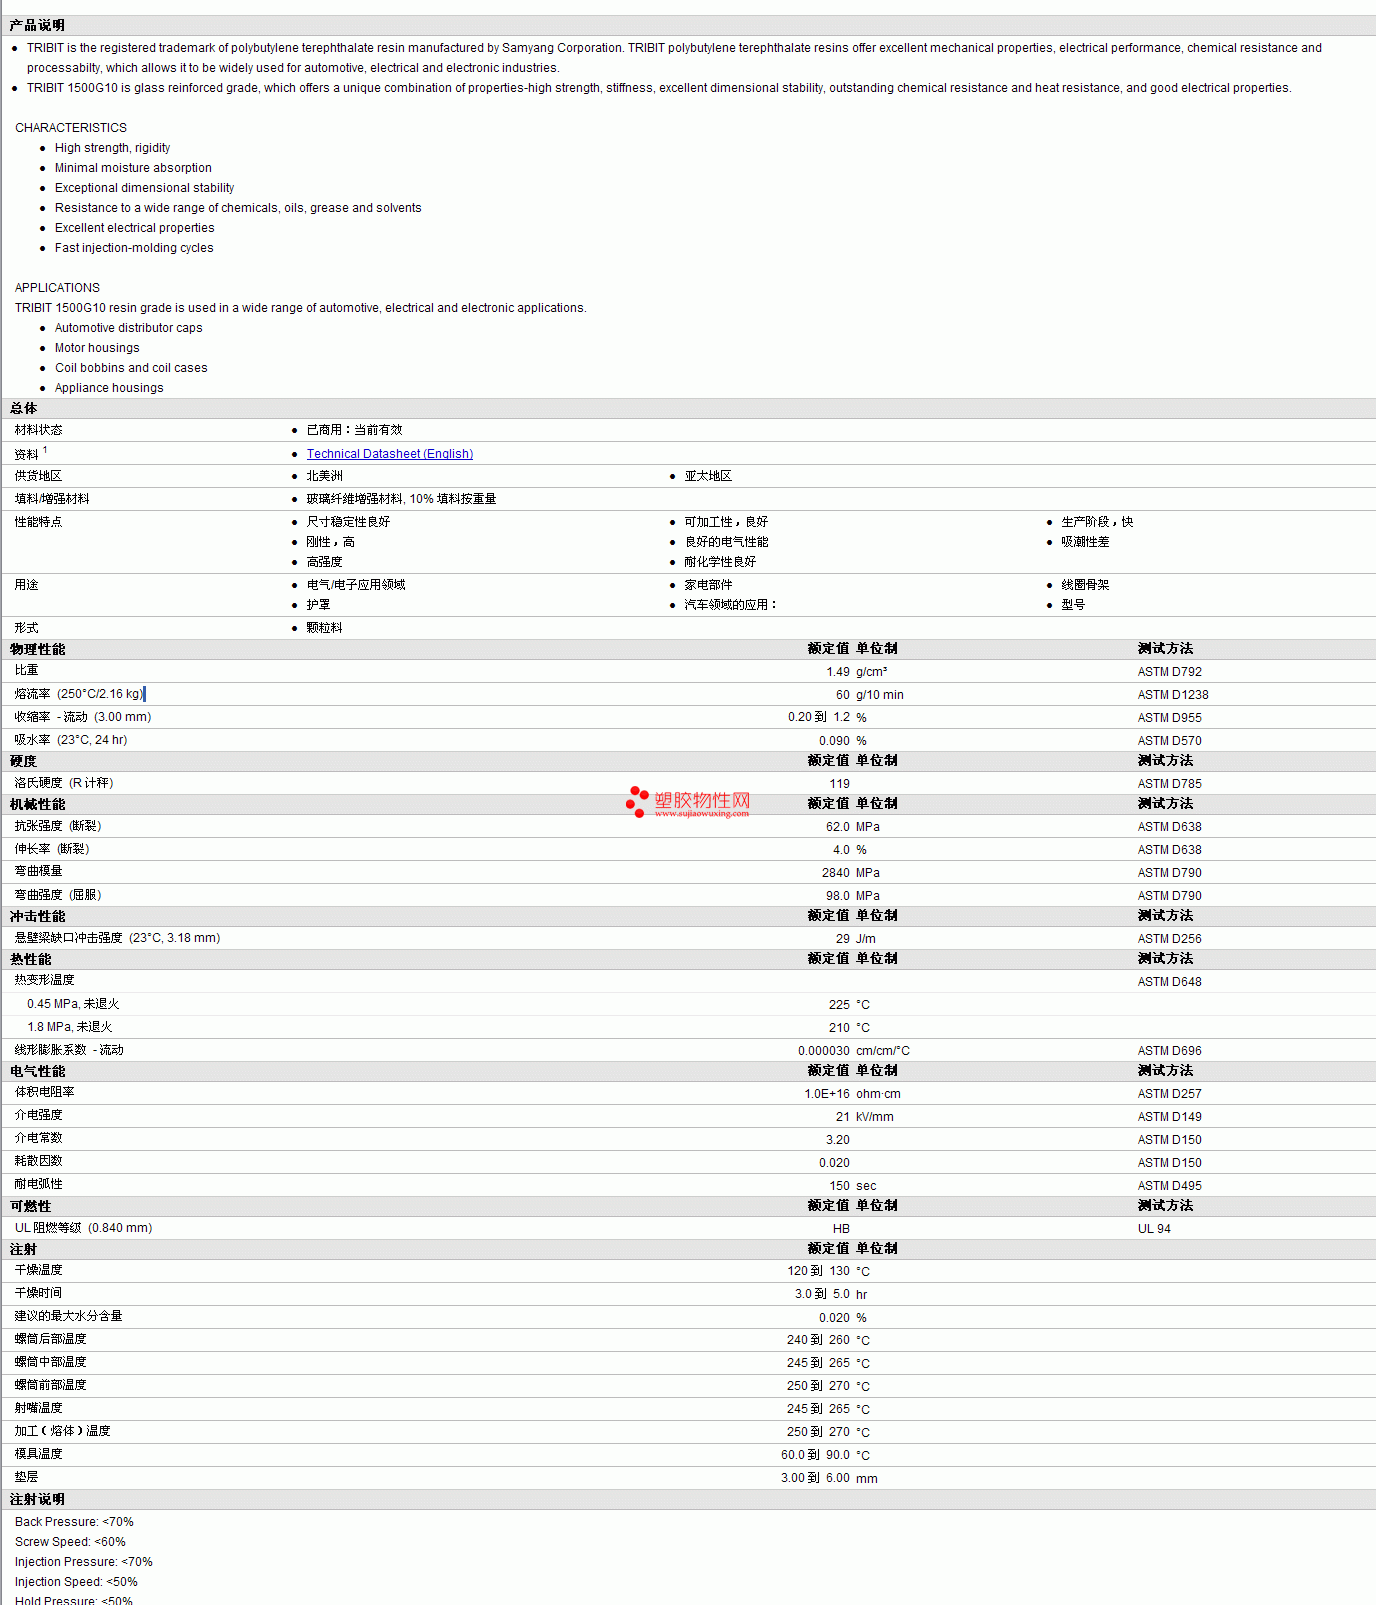This screenshot has width=1376, height=1605.
Task: Click the 'Screw Speed: <60%' note
Action: [70, 1542]
